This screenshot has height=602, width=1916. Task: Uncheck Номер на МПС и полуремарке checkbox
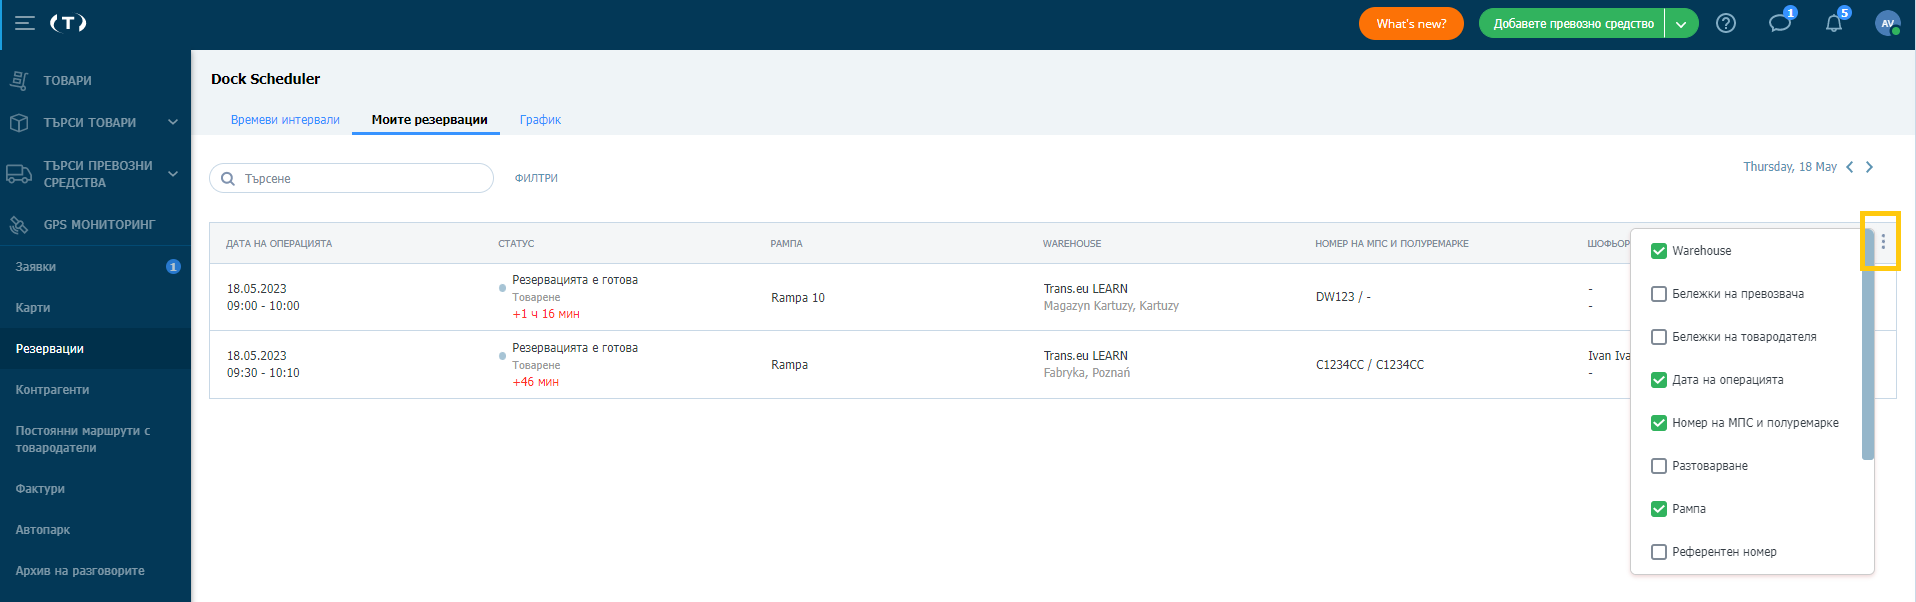pyautogui.click(x=1659, y=423)
